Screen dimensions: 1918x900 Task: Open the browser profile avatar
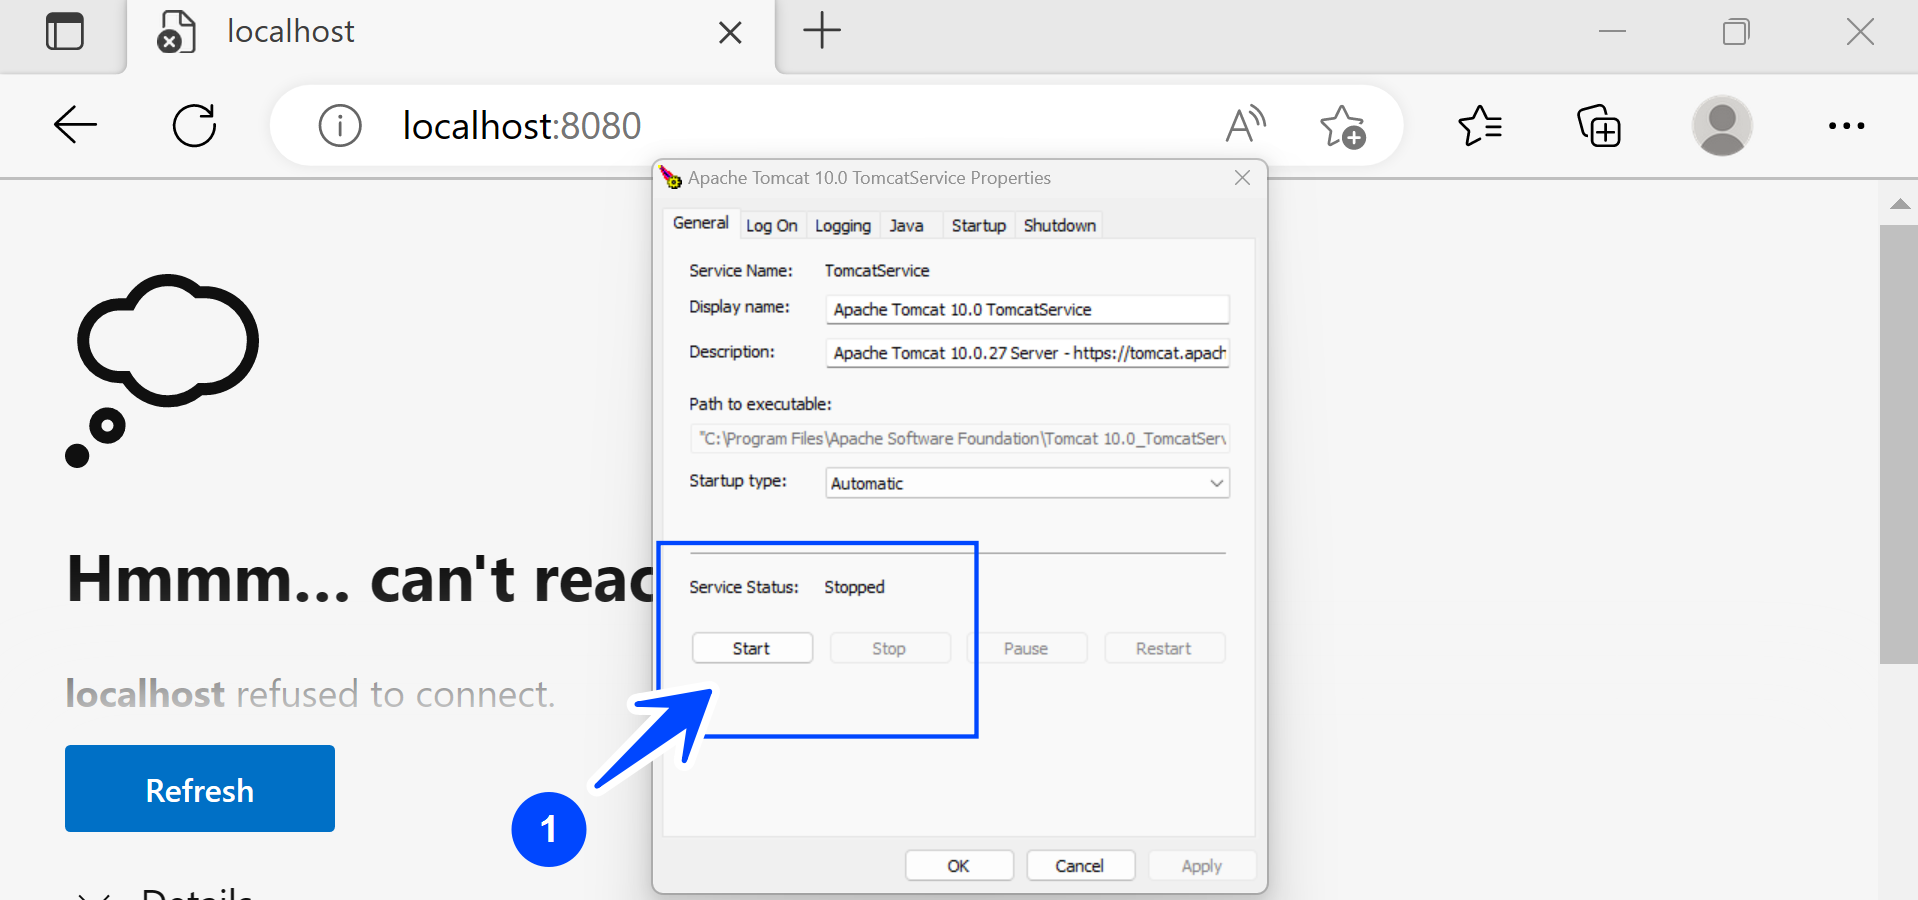pos(1722,126)
